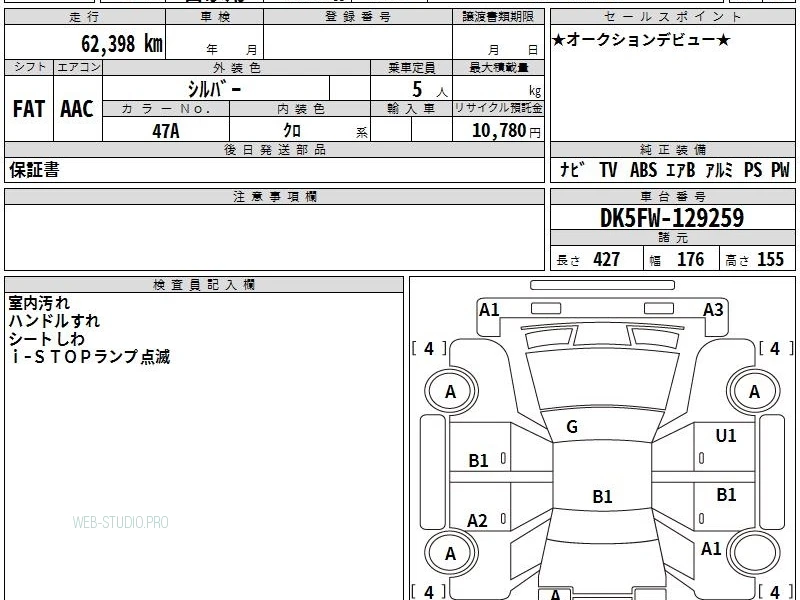Click the 注意事項欄 header
This screenshot has height=600, width=800.
(x=274, y=196)
